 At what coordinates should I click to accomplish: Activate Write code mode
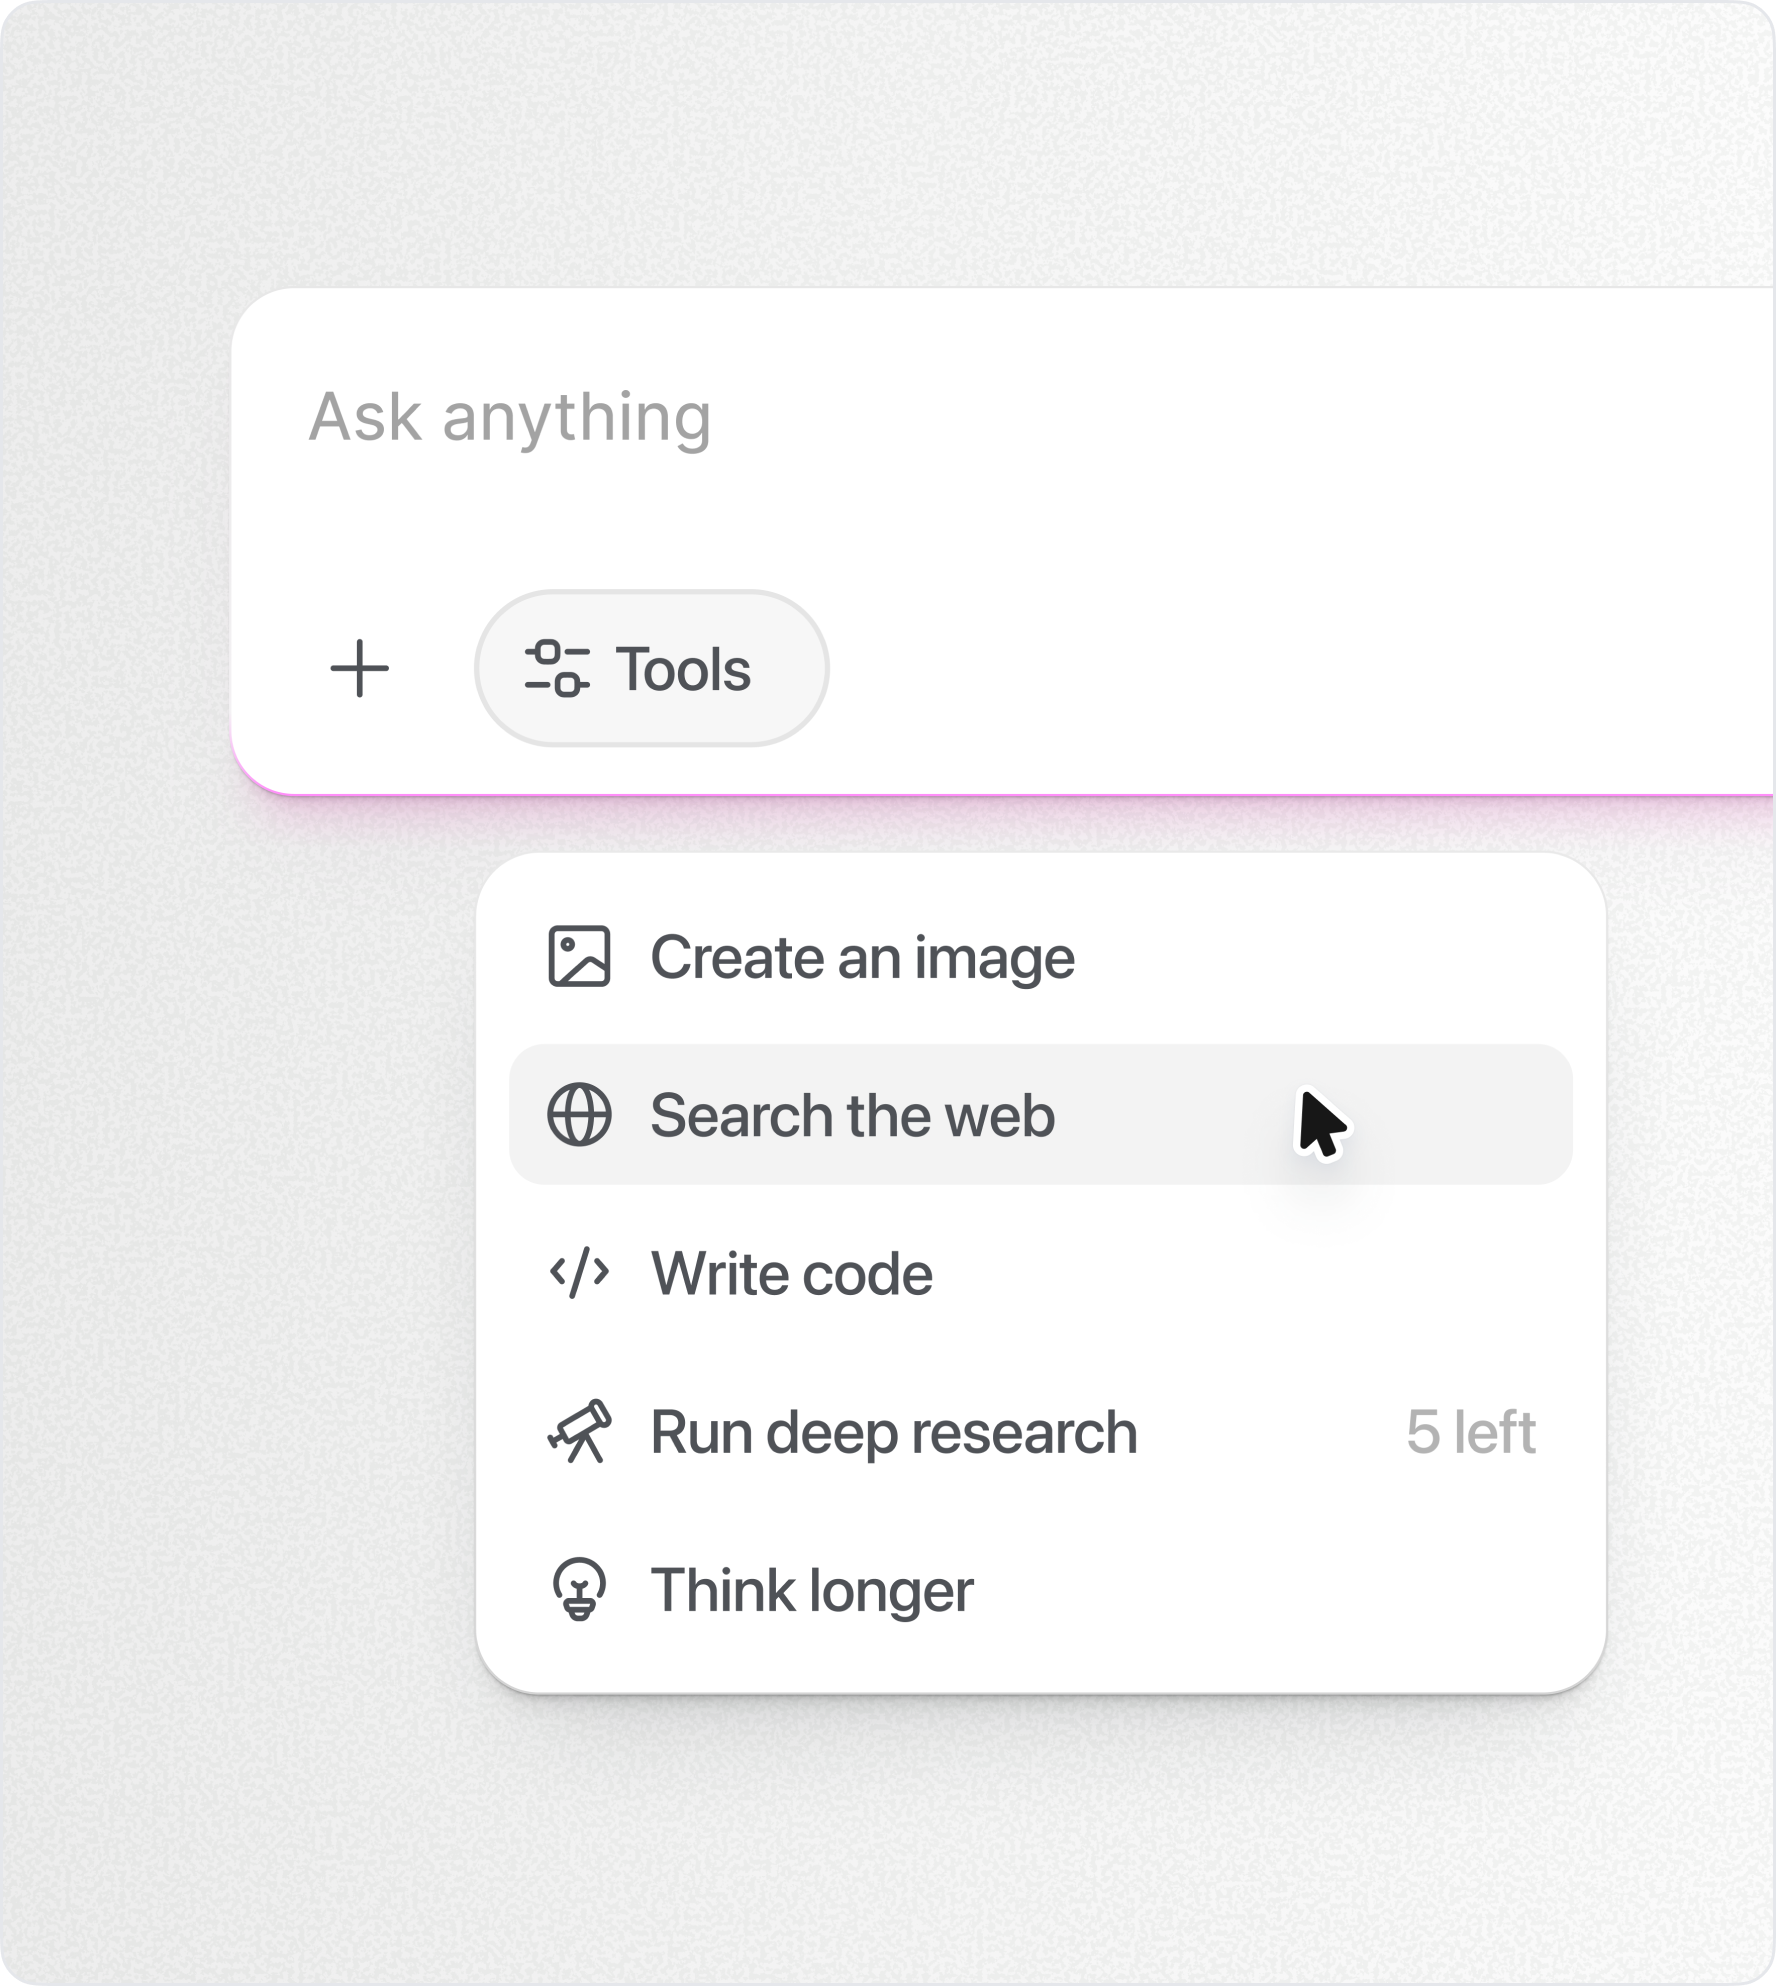[791, 1272]
